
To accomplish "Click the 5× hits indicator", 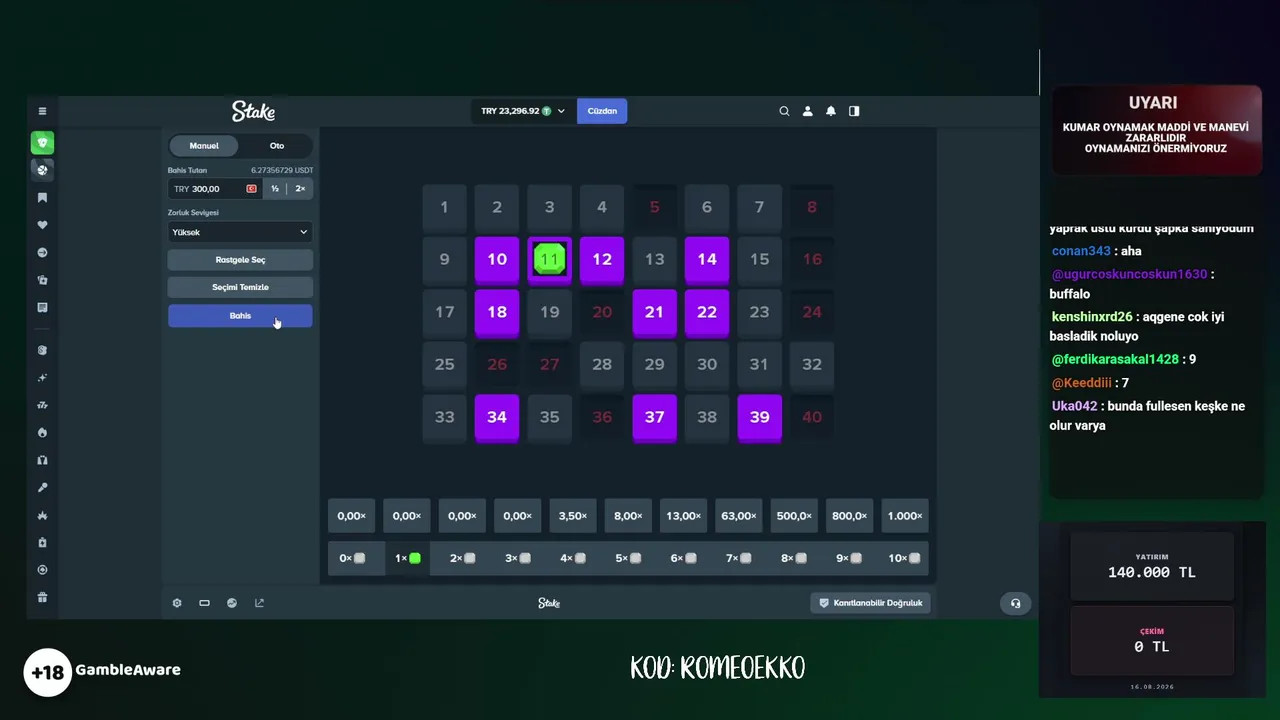I will pos(628,558).
